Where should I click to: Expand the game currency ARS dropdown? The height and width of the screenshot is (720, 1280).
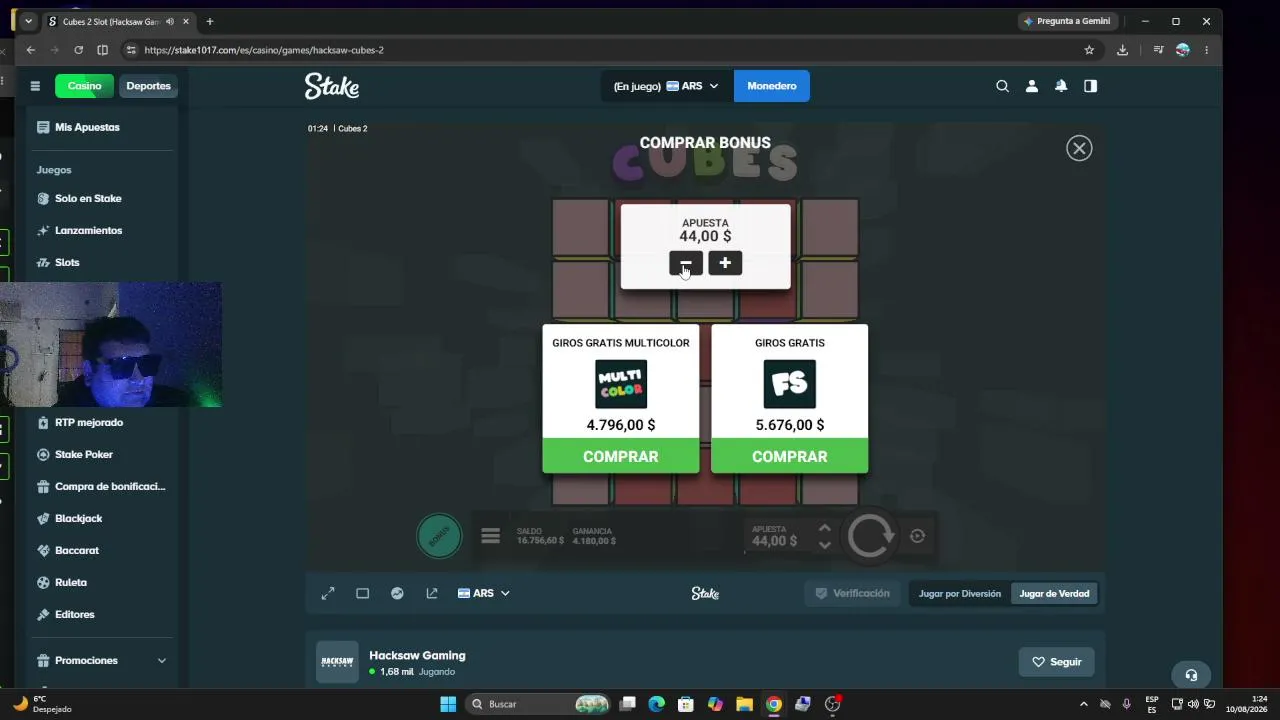pyautogui.click(x=484, y=593)
